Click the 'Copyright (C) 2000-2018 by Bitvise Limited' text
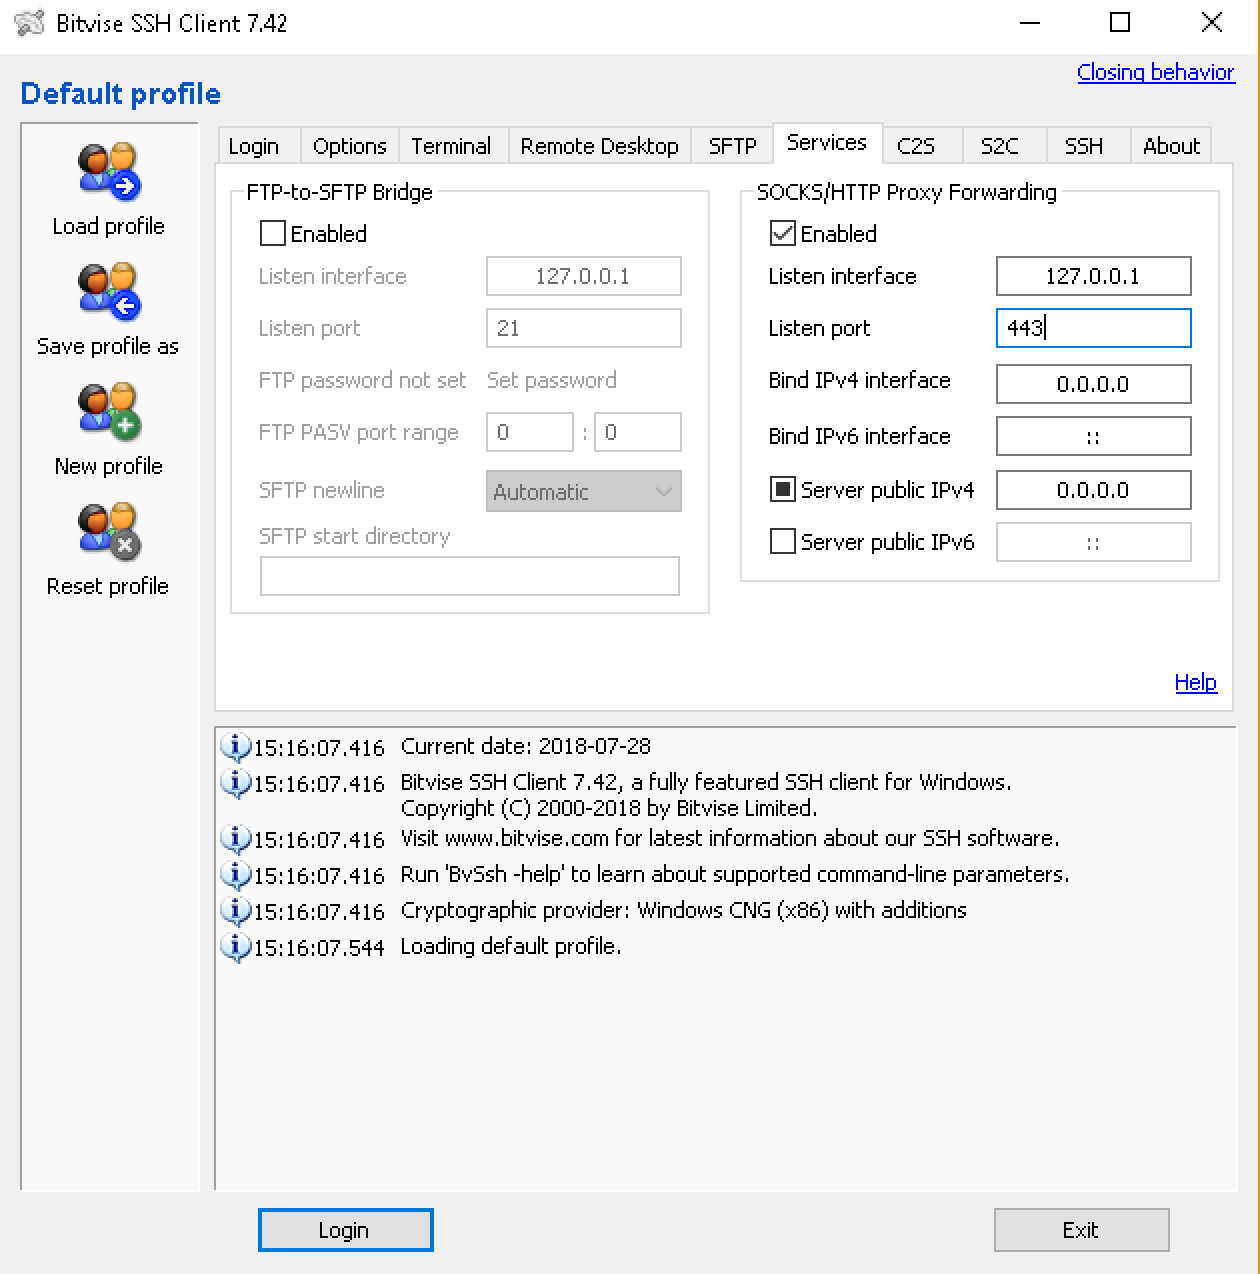 609,808
